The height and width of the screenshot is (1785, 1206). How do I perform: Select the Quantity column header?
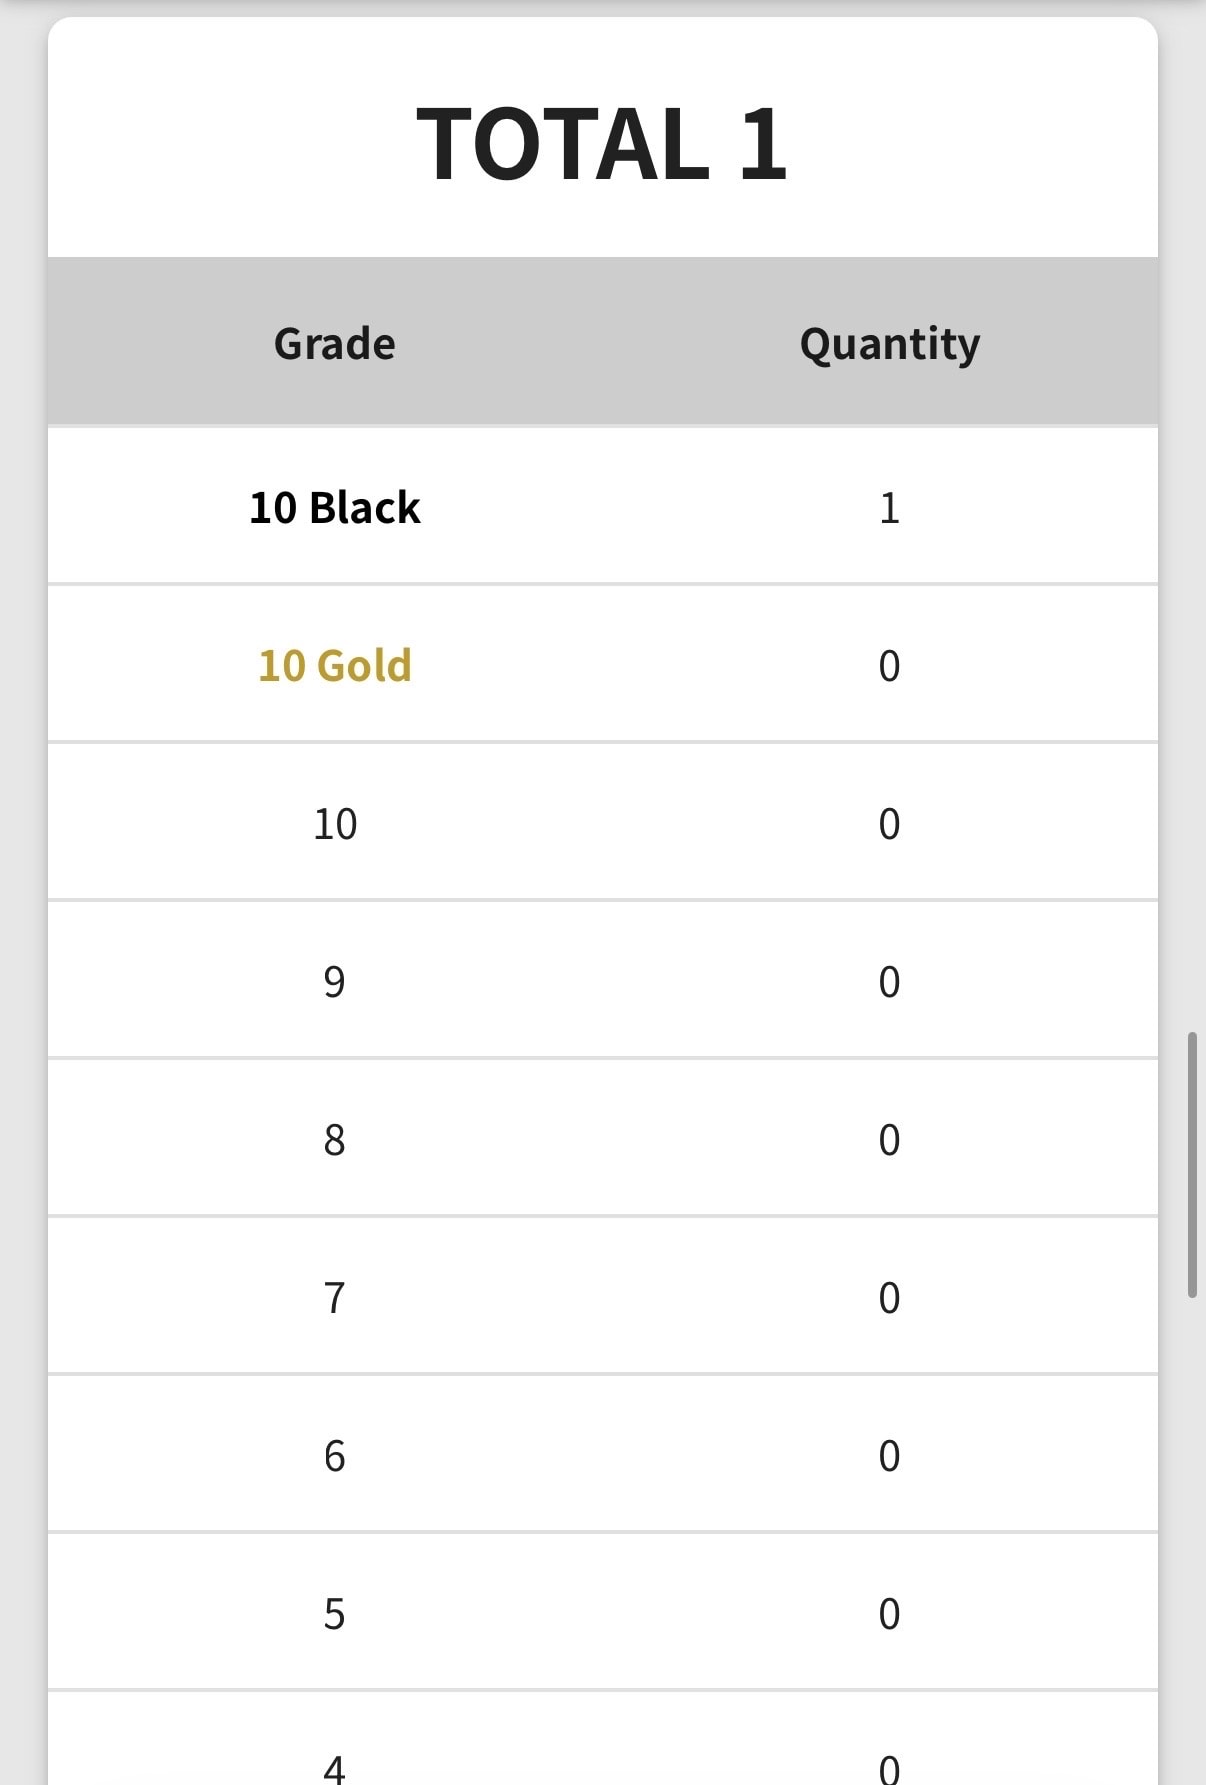[x=890, y=345]
